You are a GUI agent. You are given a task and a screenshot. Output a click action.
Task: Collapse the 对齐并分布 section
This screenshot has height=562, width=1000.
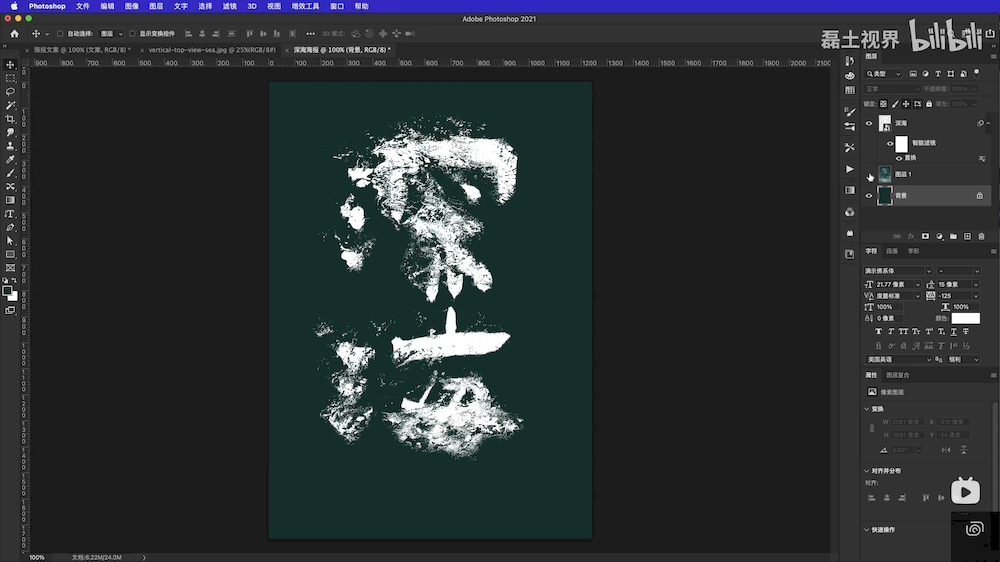point(867,470)
